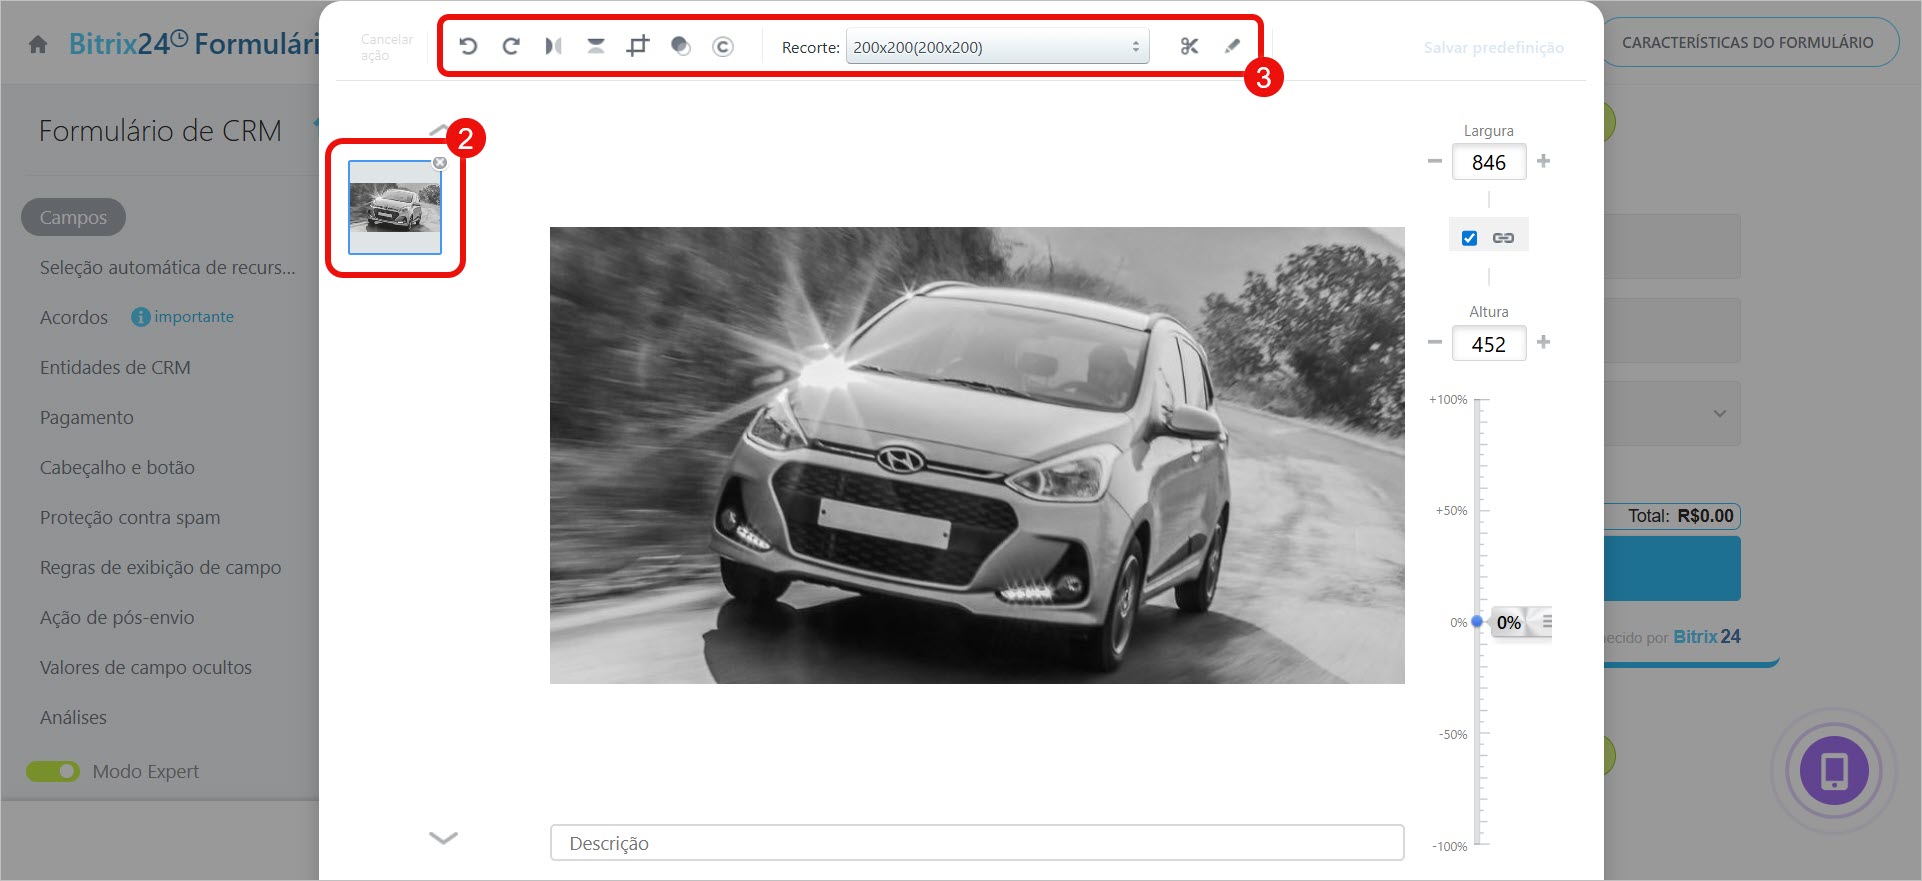Increase the Altura value with plus
1922x881 pixels.
[1544, 342]
